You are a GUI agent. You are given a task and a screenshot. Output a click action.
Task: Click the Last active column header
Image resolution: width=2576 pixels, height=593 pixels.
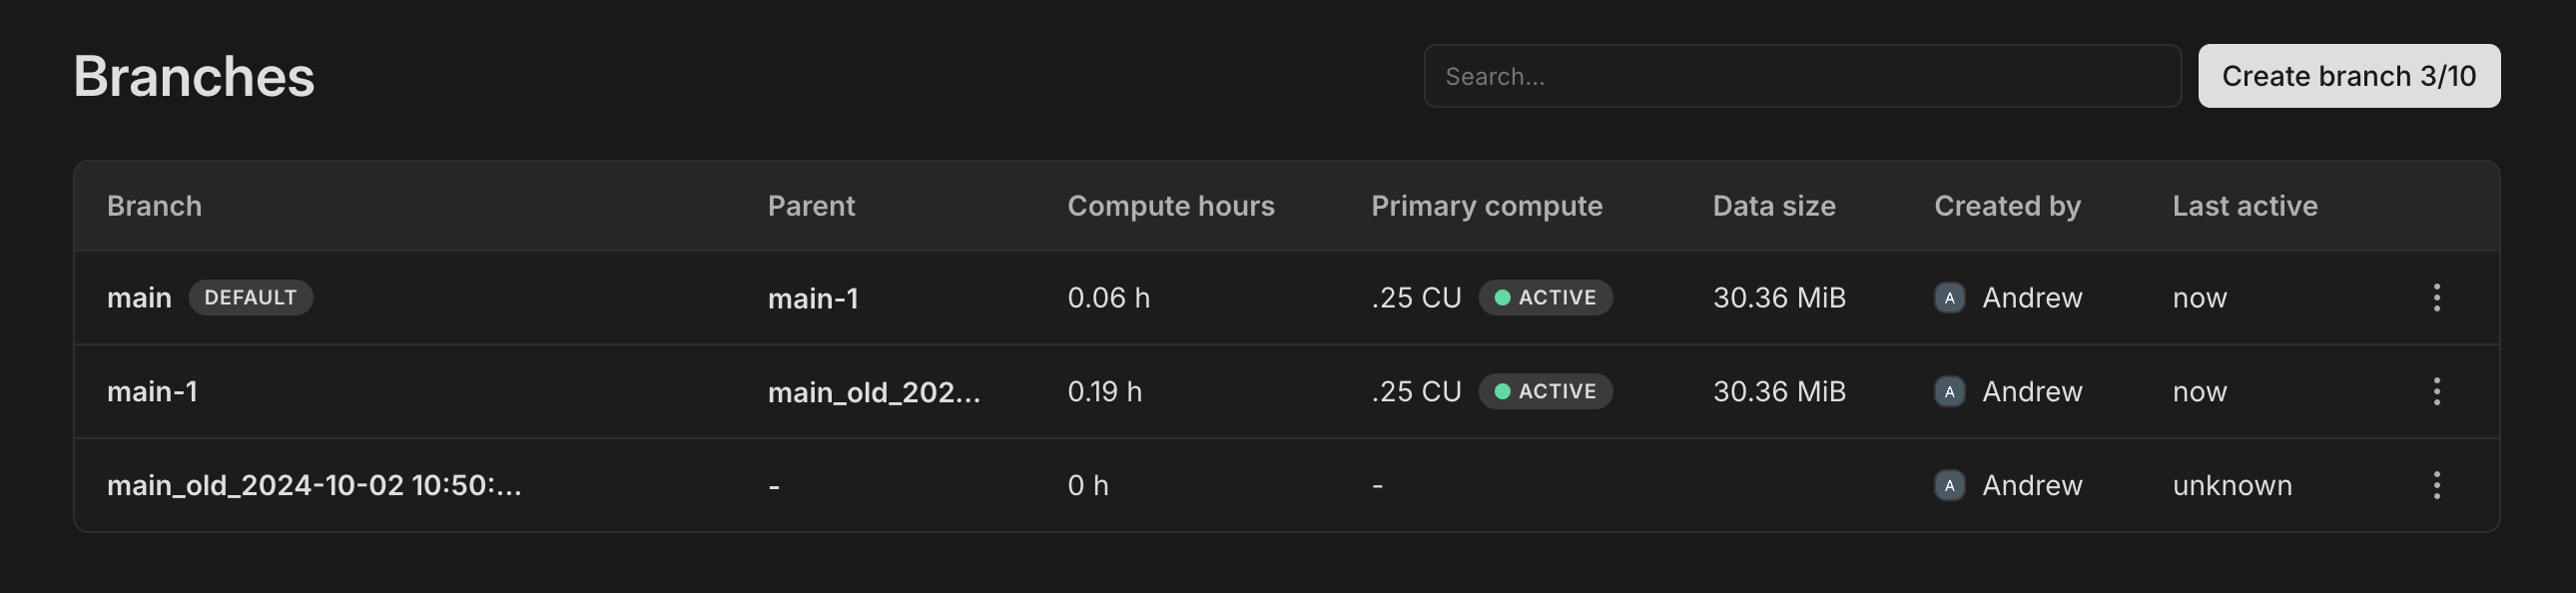coord(2244,206)
